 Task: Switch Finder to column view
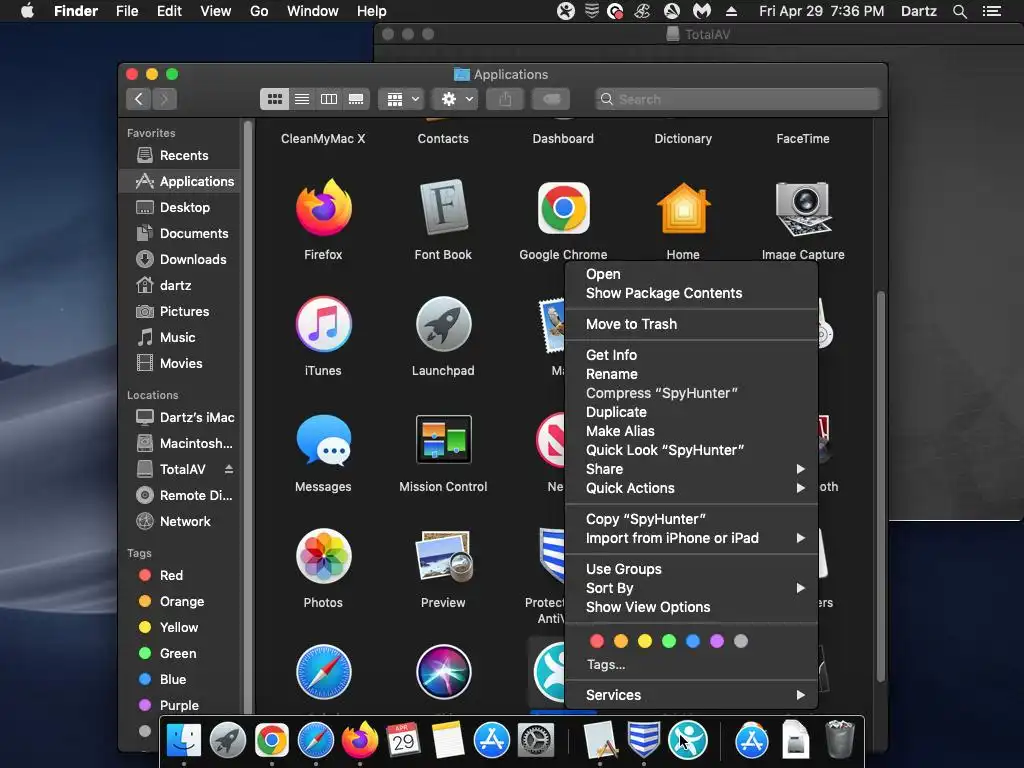329,99
